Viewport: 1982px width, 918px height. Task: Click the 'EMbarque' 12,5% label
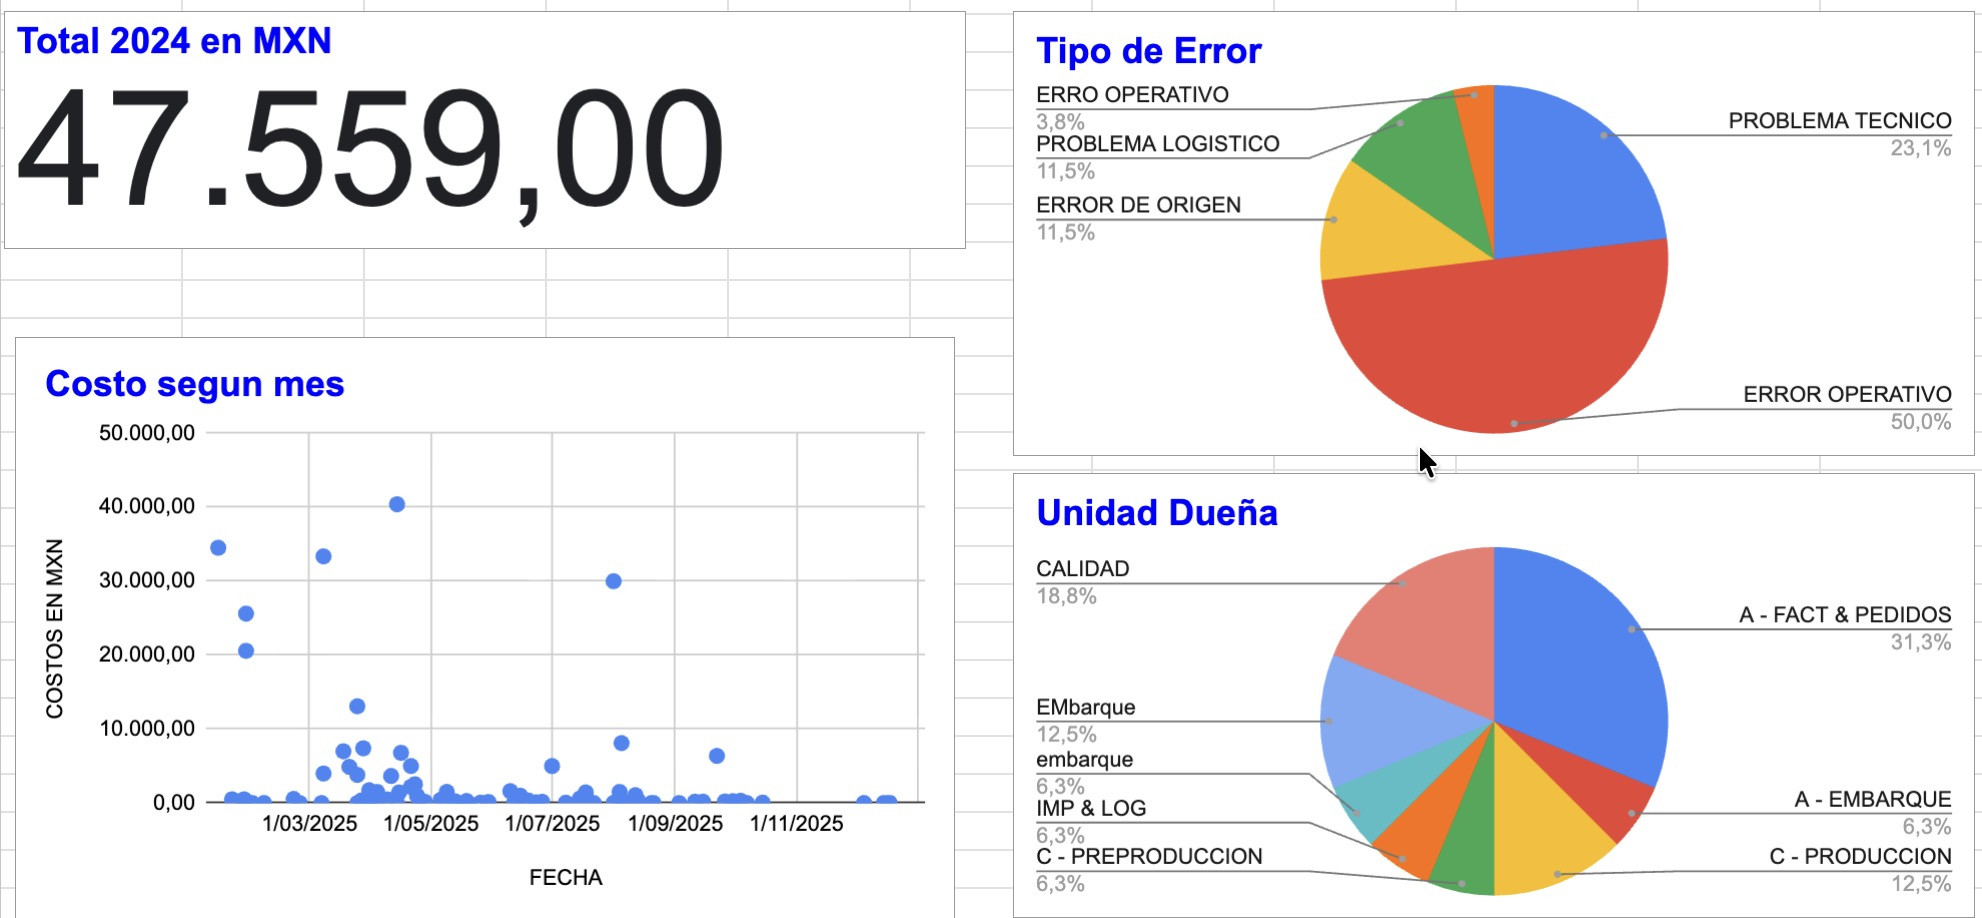click(1086, 708)
